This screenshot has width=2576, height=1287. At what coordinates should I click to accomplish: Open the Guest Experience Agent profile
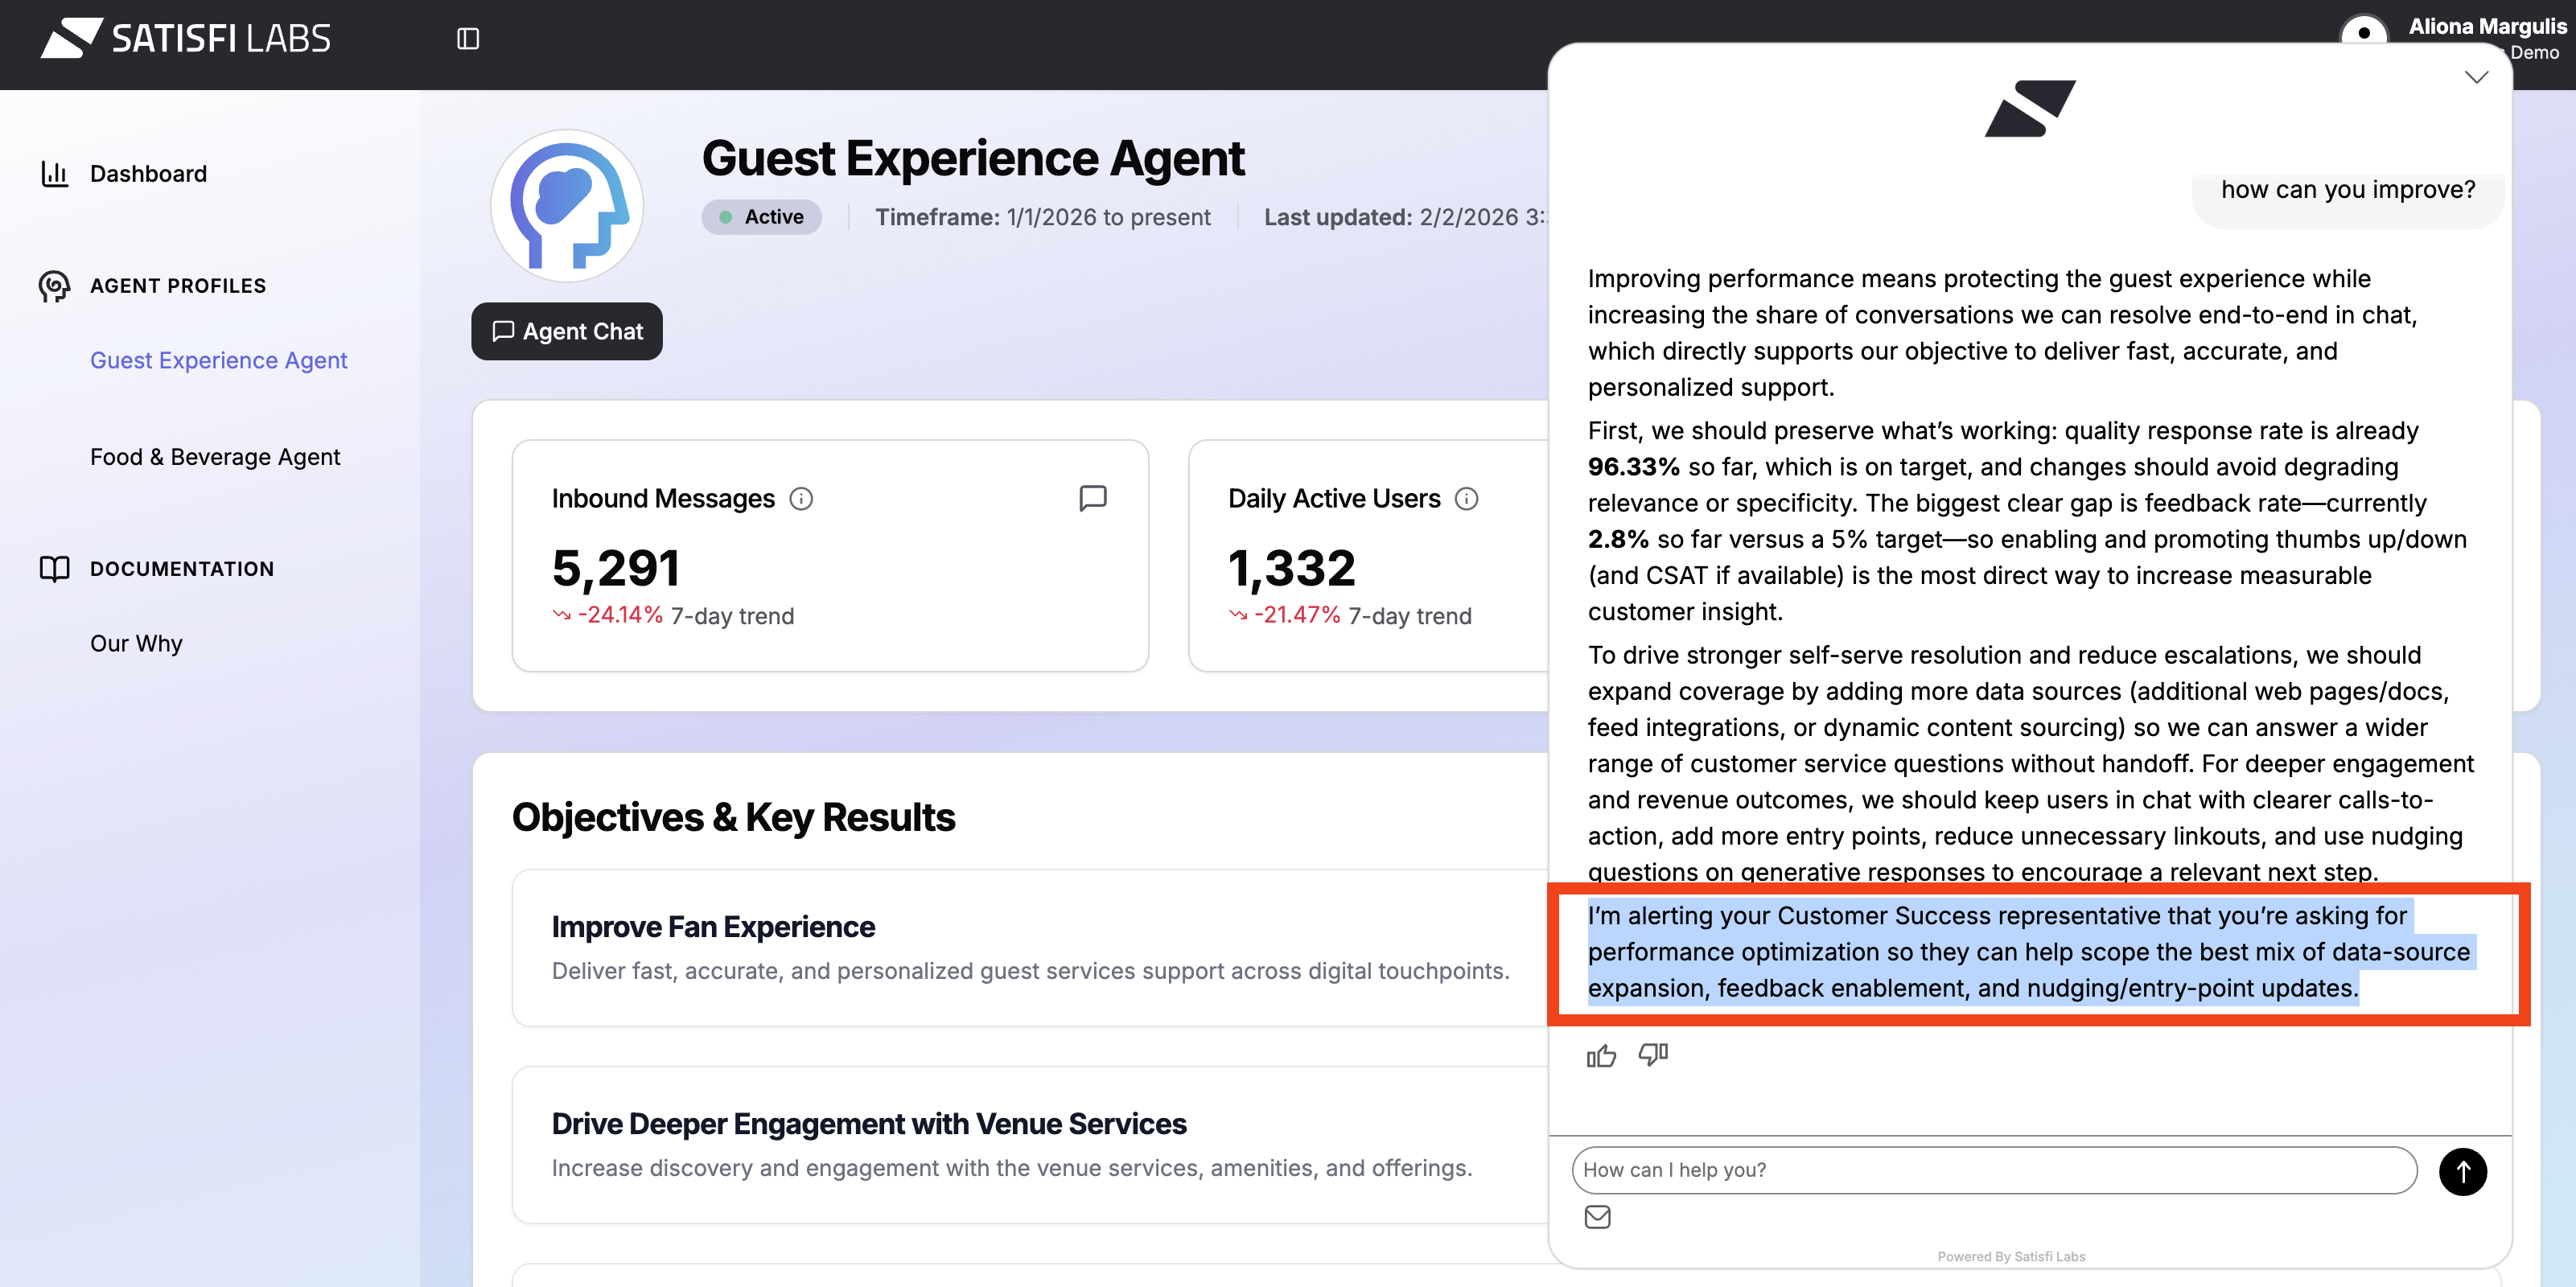[219, 360]
